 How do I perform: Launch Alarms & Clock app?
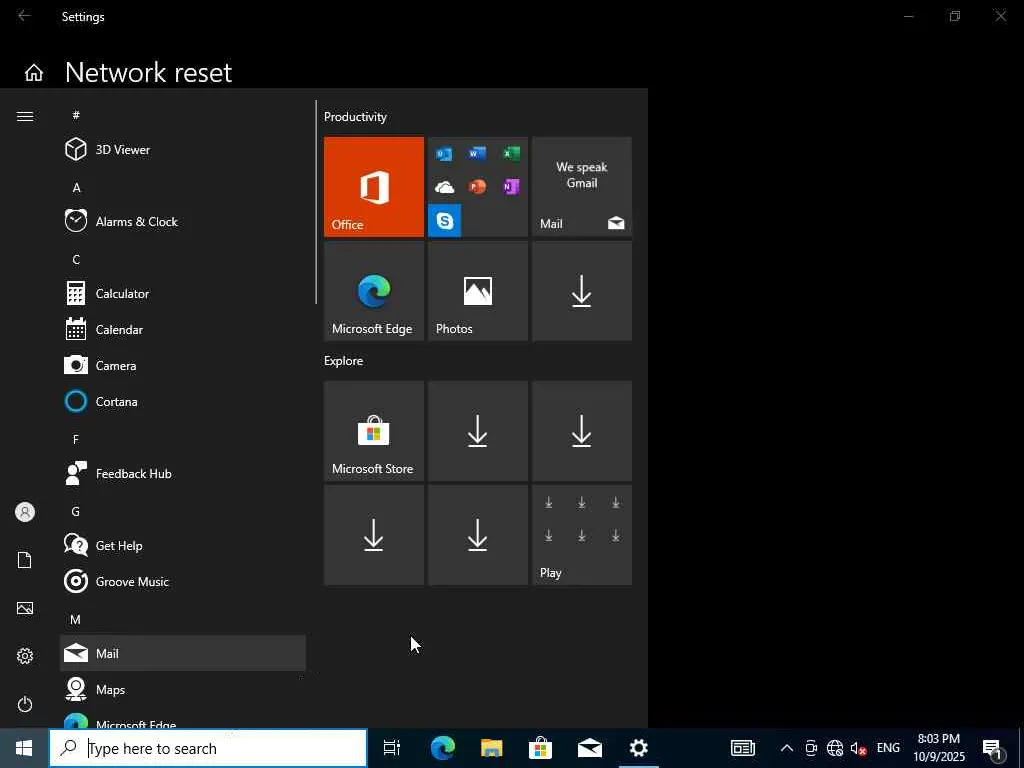183,221
